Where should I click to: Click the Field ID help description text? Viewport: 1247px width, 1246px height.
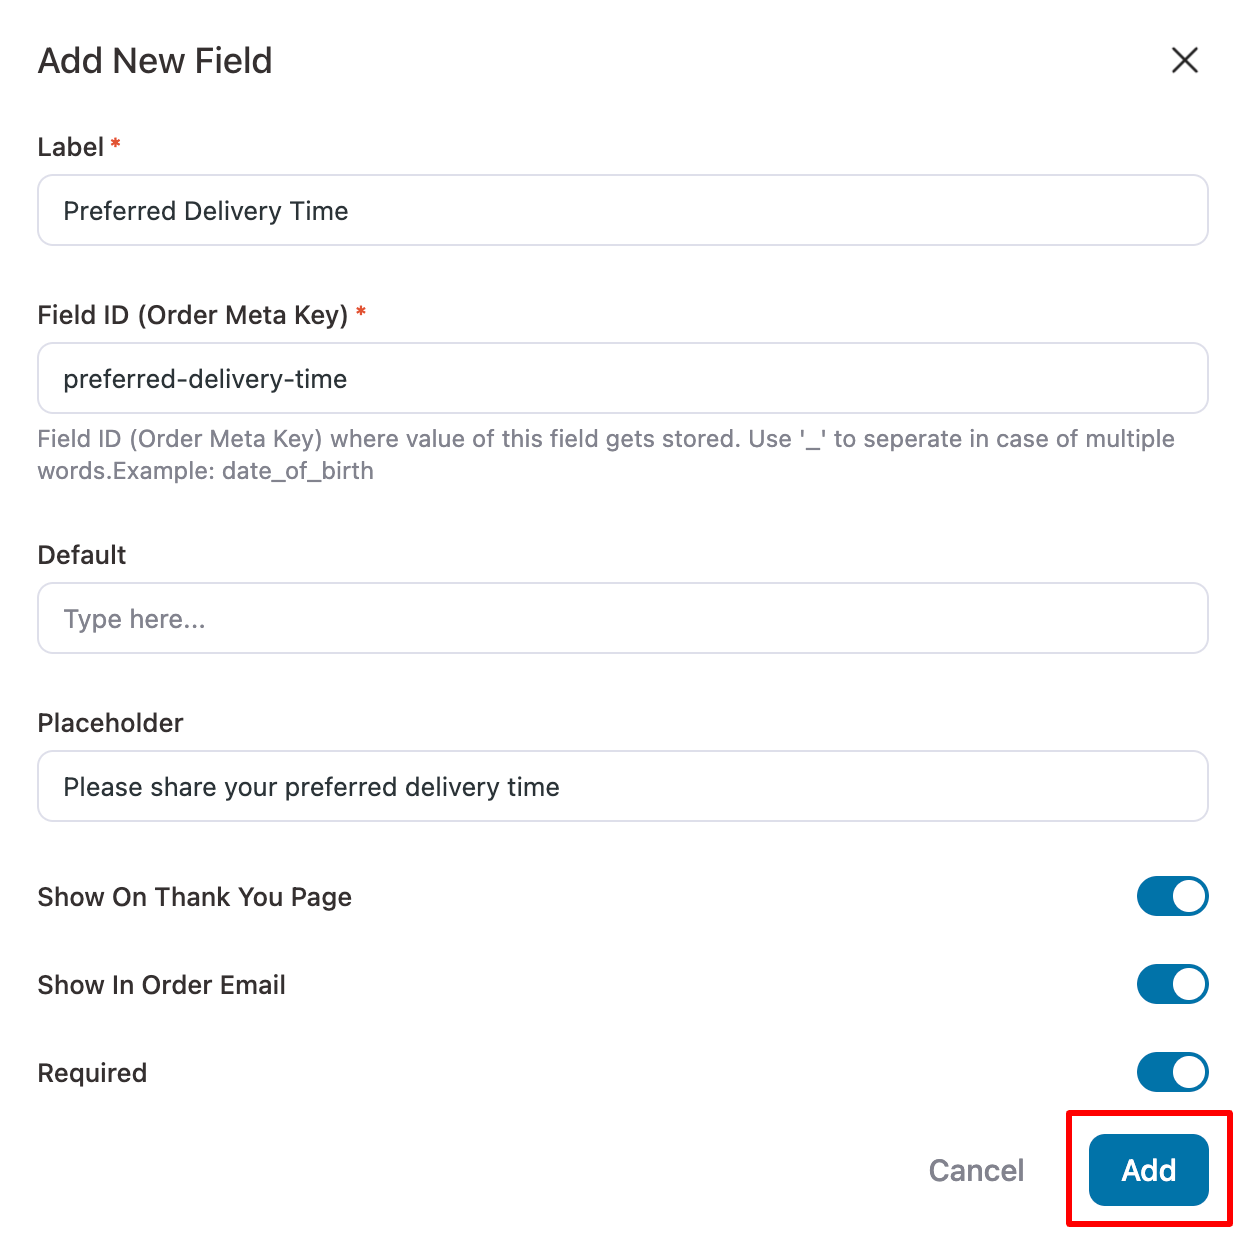[x=606, y=455]
